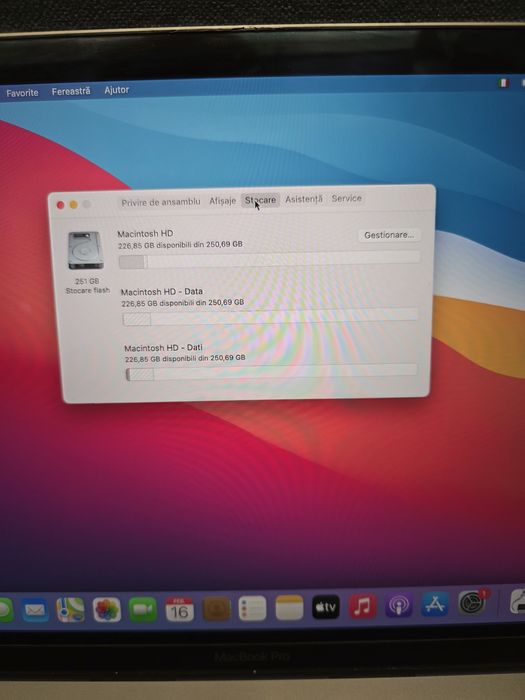Switch to the Afișaje tab
The height and width of the screenshot is (700, 525).
point(222,201)
